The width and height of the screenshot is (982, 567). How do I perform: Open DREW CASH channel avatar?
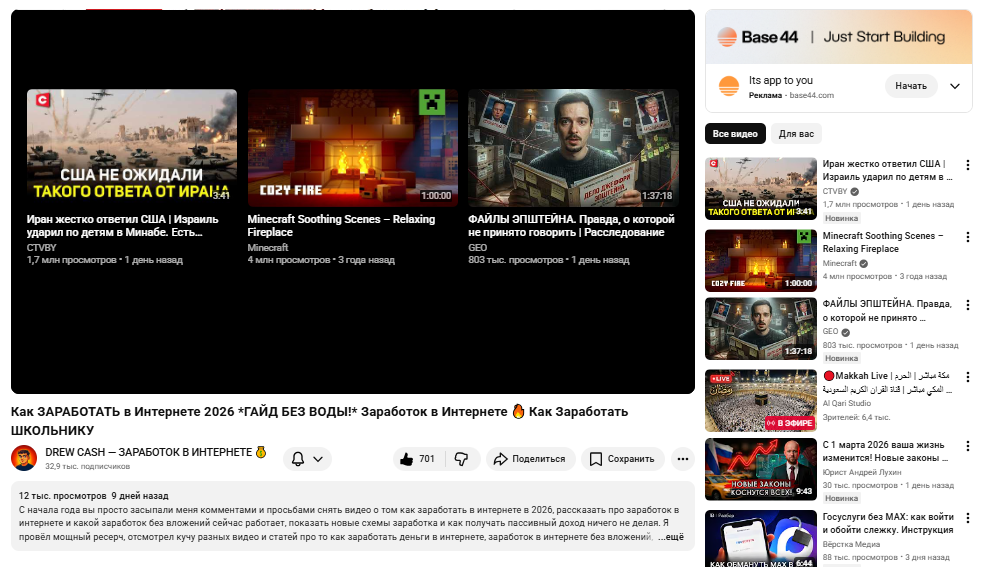(24, 458)
